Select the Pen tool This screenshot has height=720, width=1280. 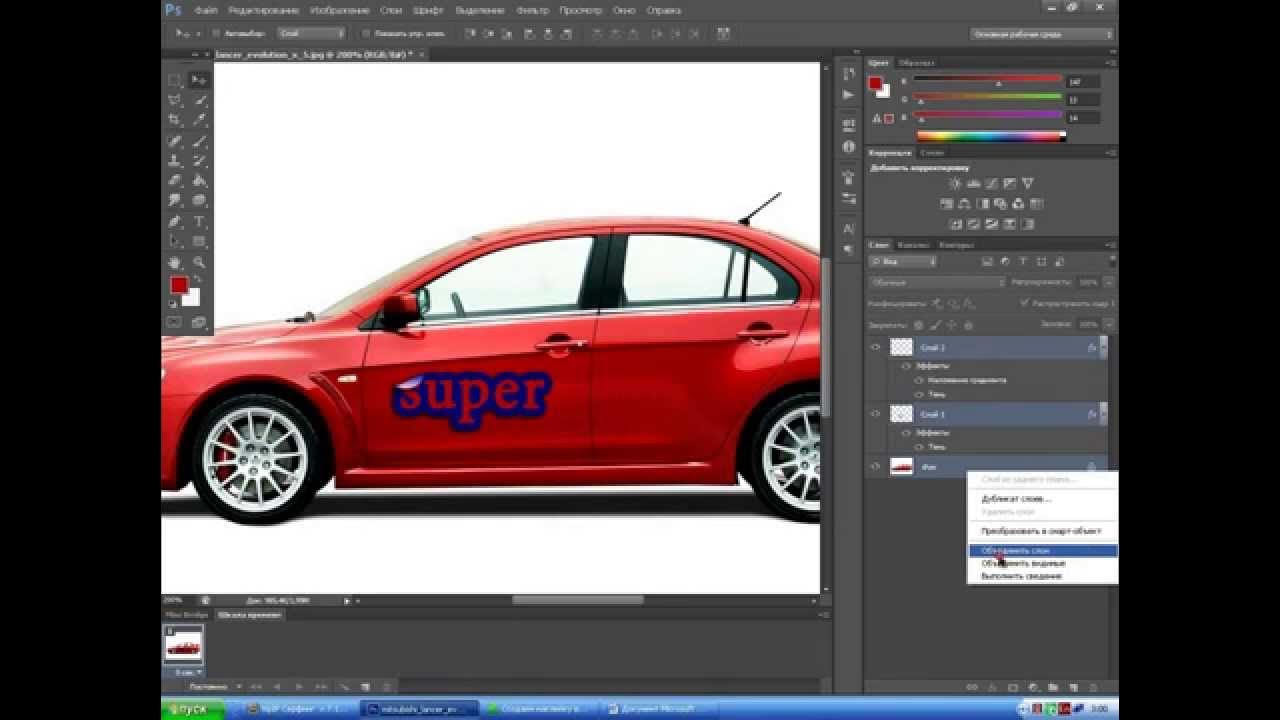(175, 221)
